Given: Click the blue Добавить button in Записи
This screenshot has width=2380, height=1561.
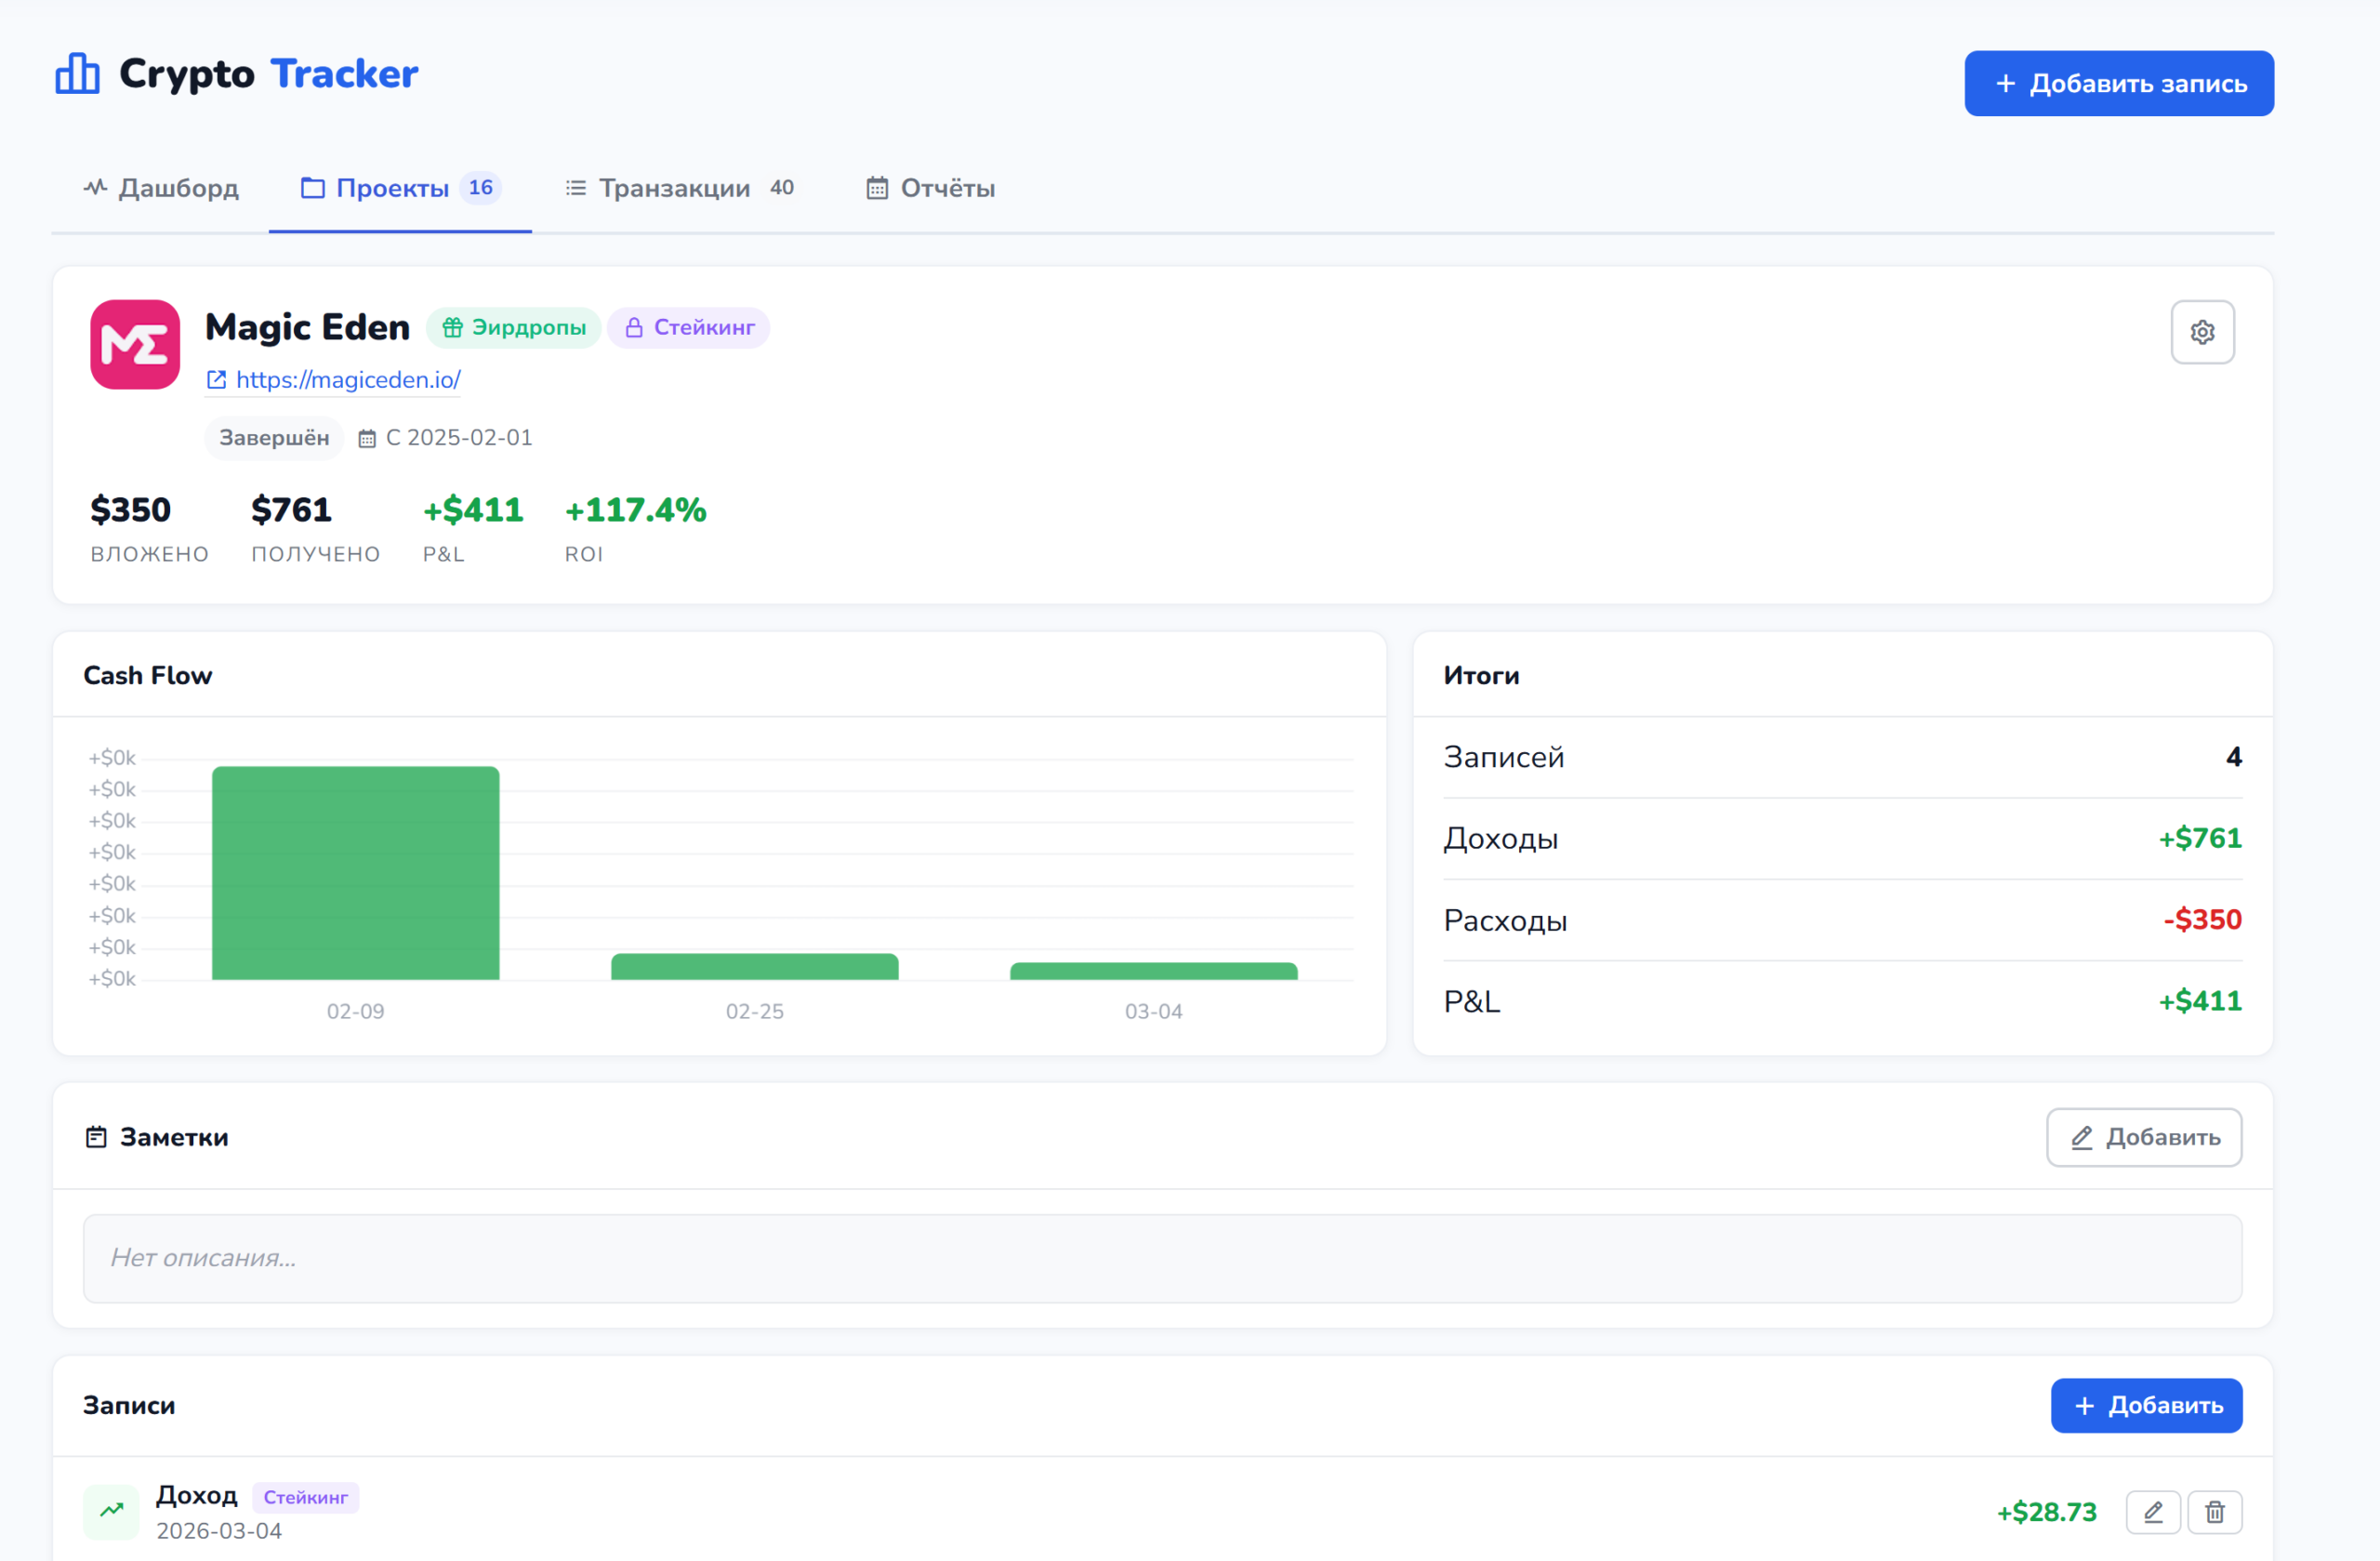Looking at the screenshot, I should [x=2146, y=1405].
